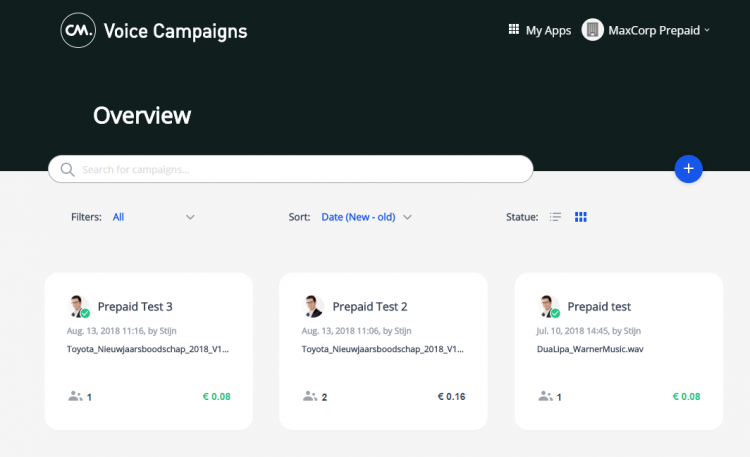Open the Prepaid Test 2 campaign
This screenshot has width=750, height=457.
coord(369,307)
